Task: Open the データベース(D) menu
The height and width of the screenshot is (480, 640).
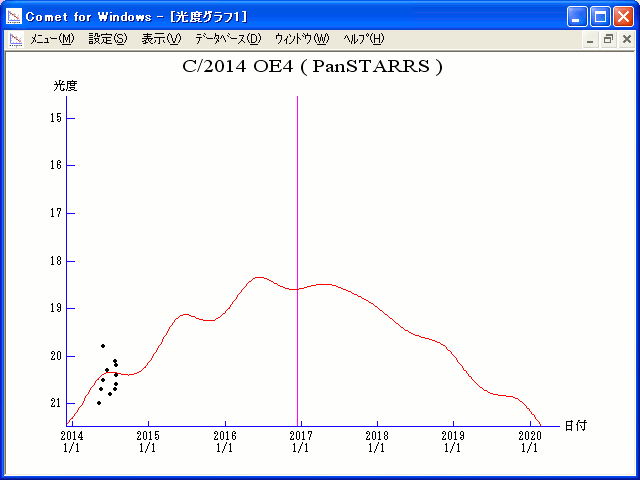Action: (228, 39)
